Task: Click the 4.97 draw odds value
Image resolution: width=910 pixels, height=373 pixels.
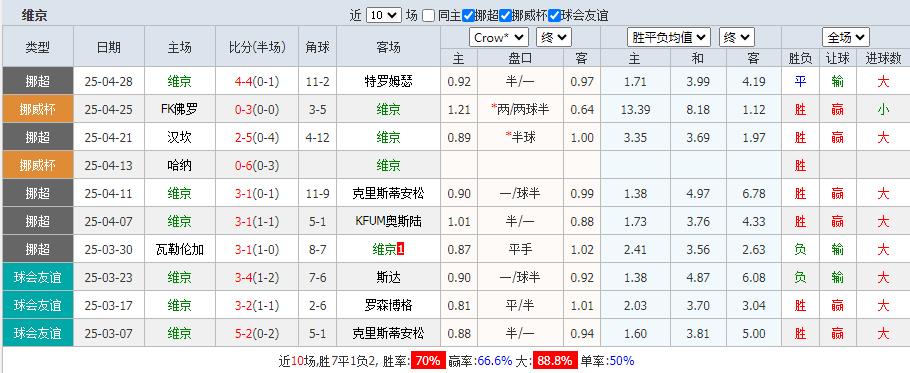Action: pos(698,193)
